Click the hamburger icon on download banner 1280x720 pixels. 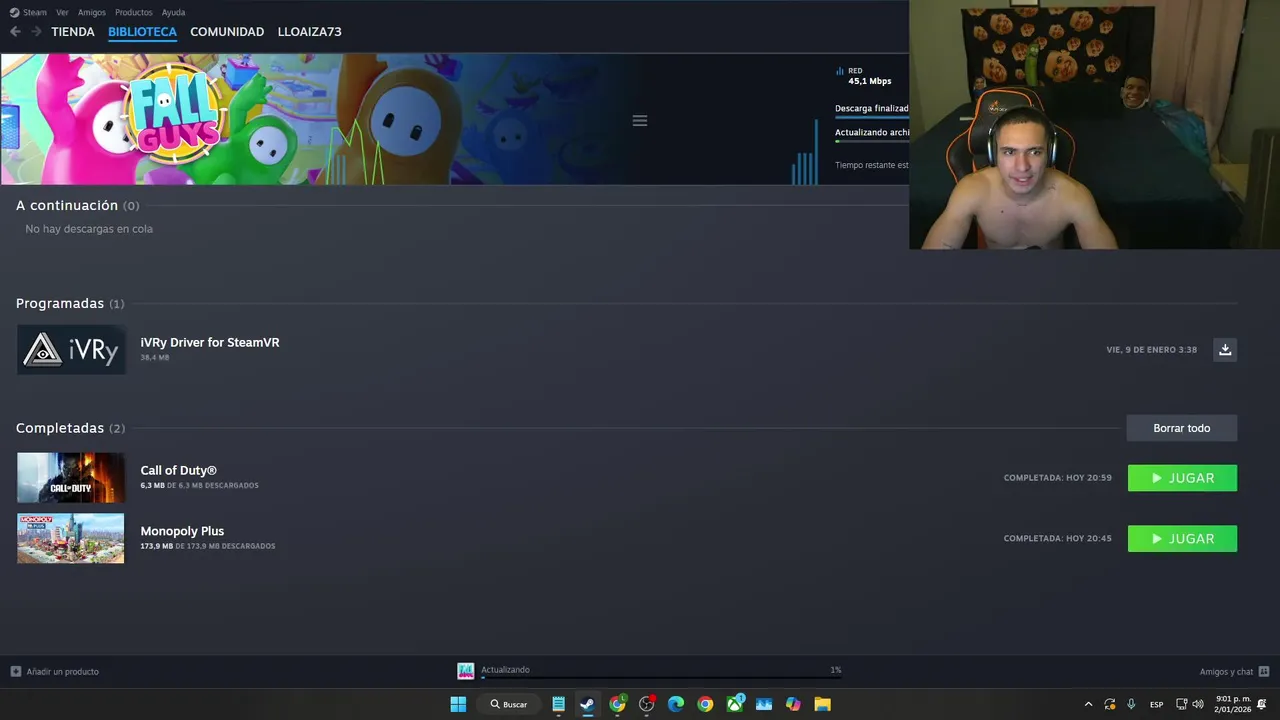pos(640,120)
